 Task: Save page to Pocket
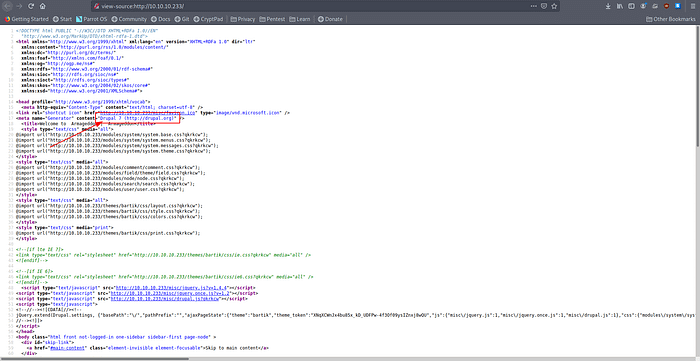click(544, 6)
